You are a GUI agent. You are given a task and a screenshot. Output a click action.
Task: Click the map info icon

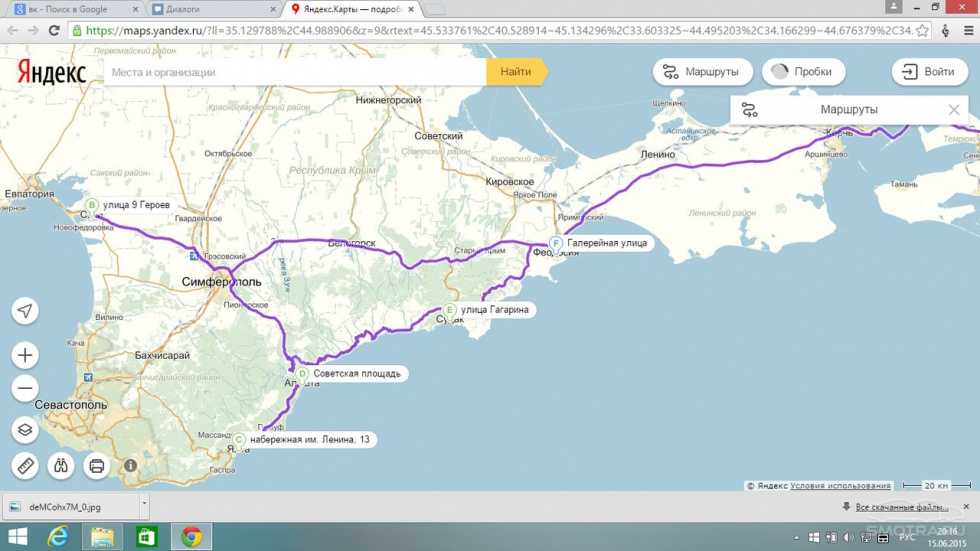tap(130, 465)
